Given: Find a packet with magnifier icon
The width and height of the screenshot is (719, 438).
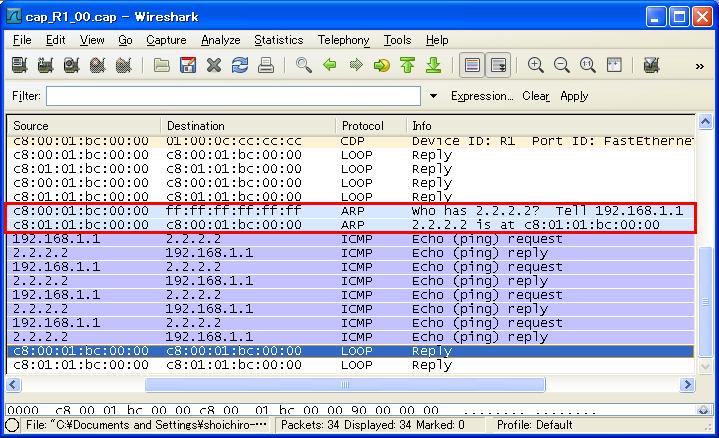Looking at the screenshot, I should click(303, 65).
